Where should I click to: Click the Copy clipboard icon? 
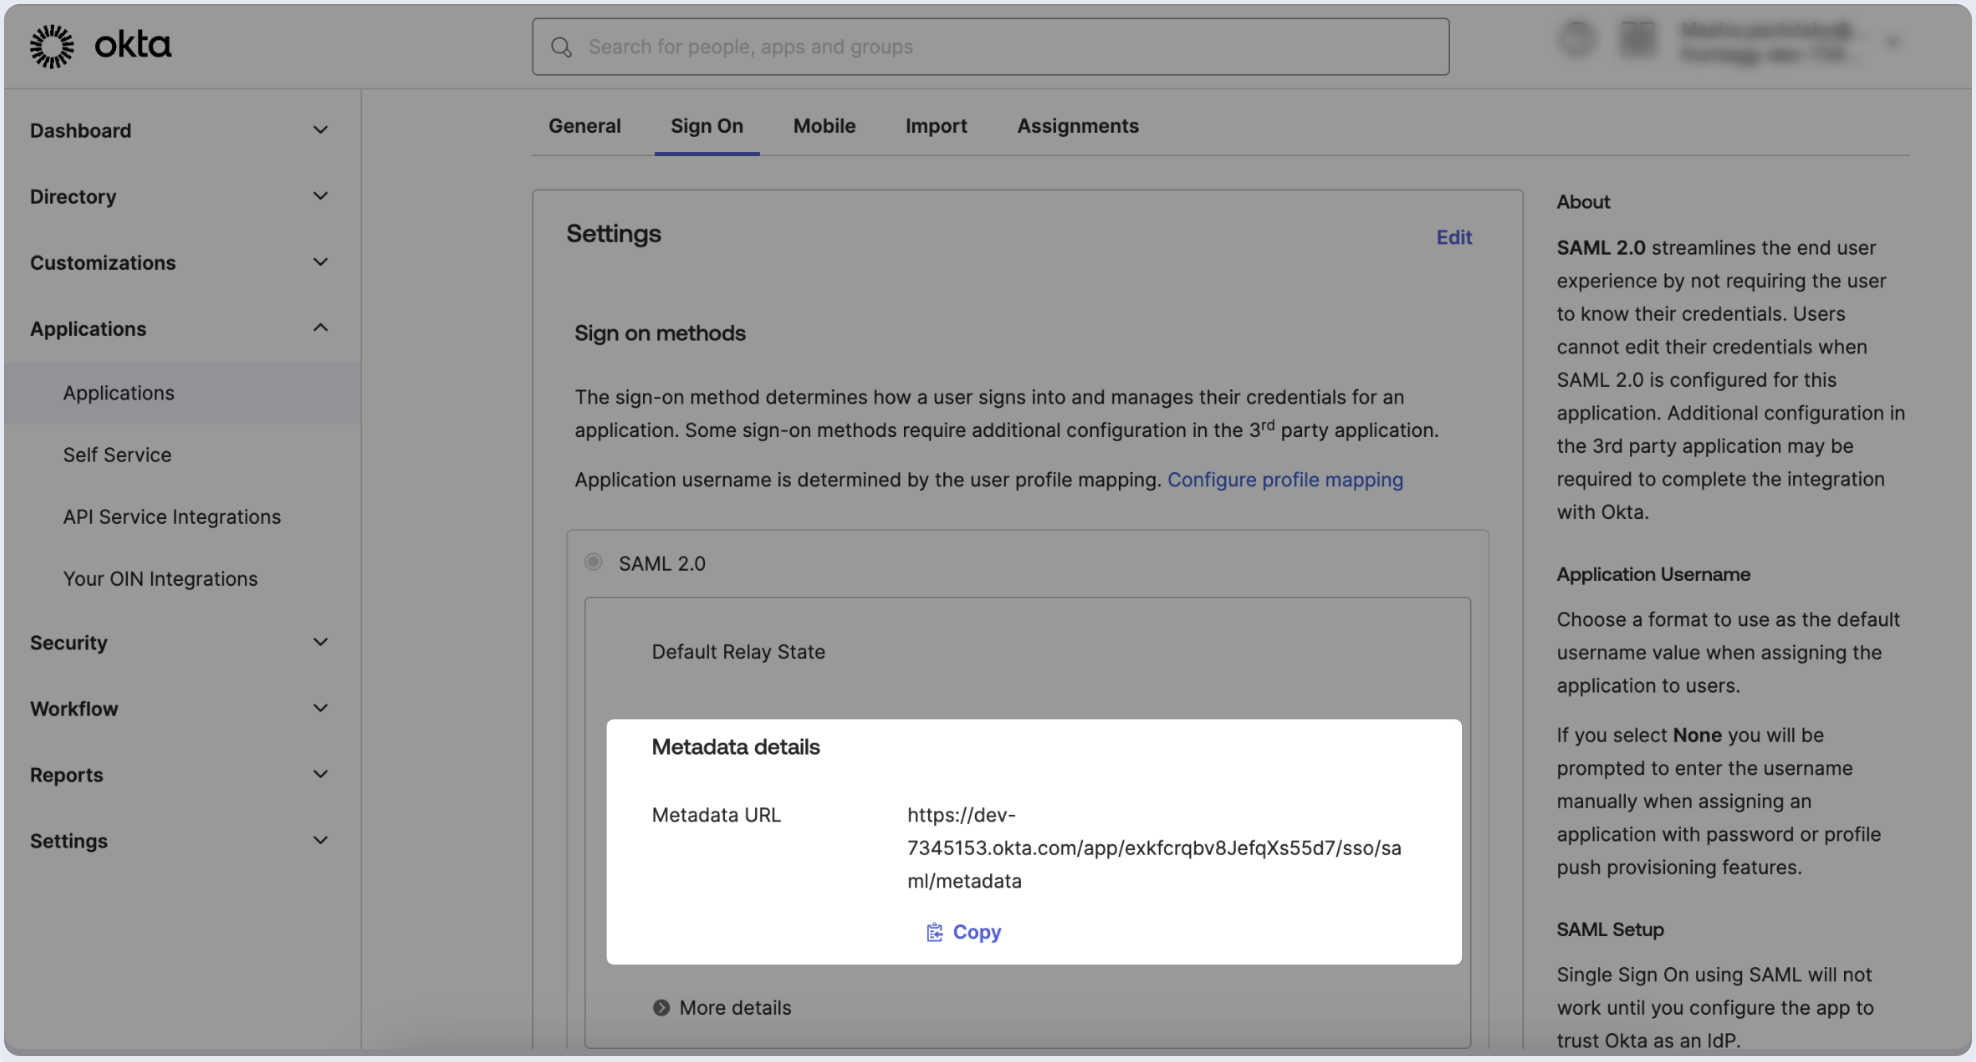934,932
